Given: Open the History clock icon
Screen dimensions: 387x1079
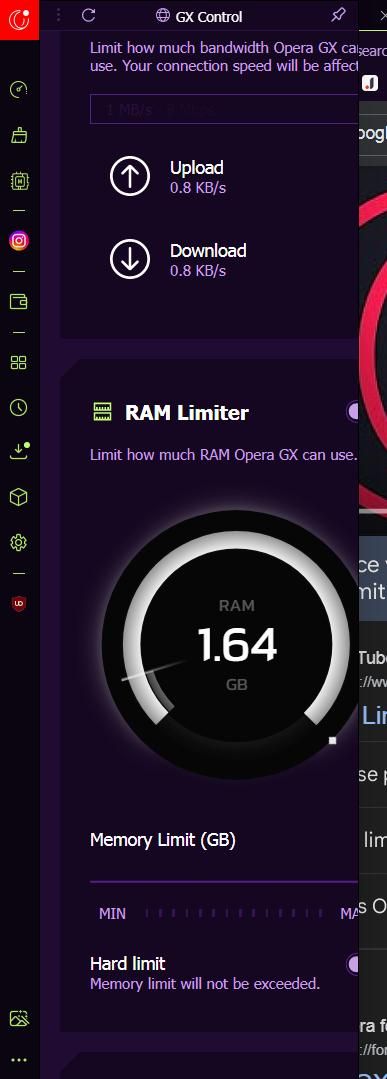Looking at the screenshot, I should [19, 407].
